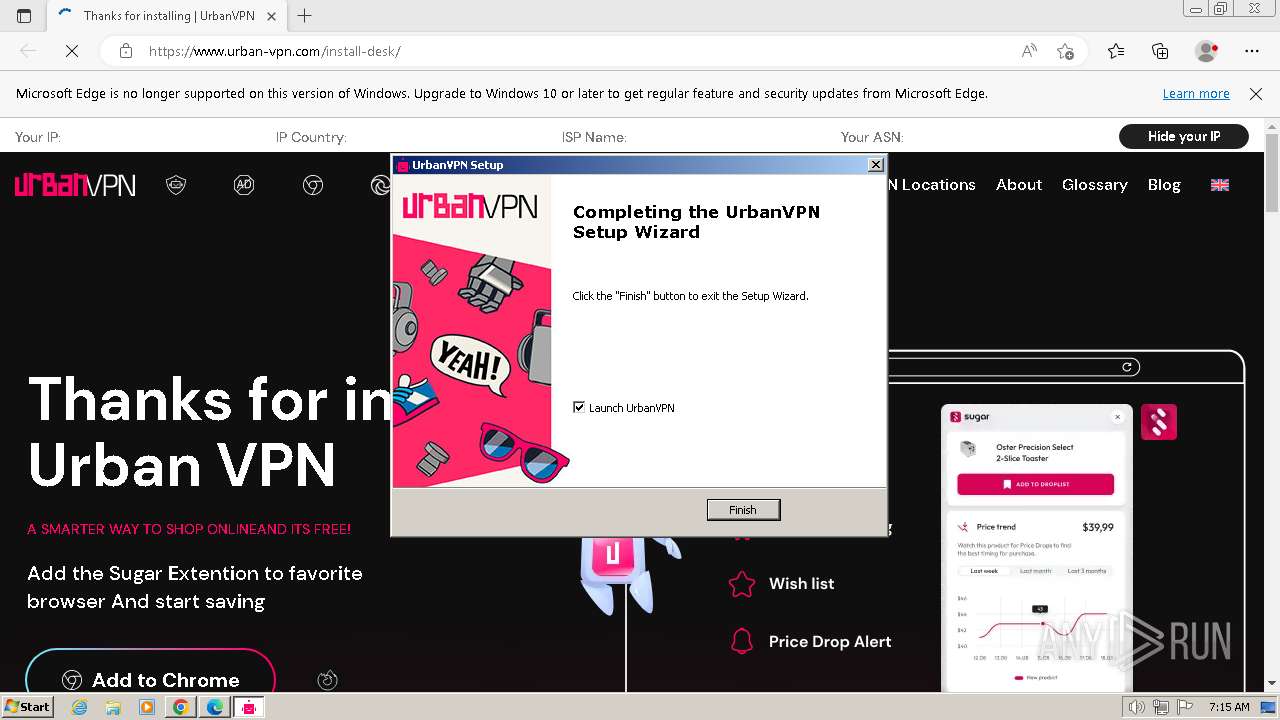Select Last 3 months tab in price trend
Image resolution: width=1280 pixels, height=720 pixels.
coord(1087,571)
